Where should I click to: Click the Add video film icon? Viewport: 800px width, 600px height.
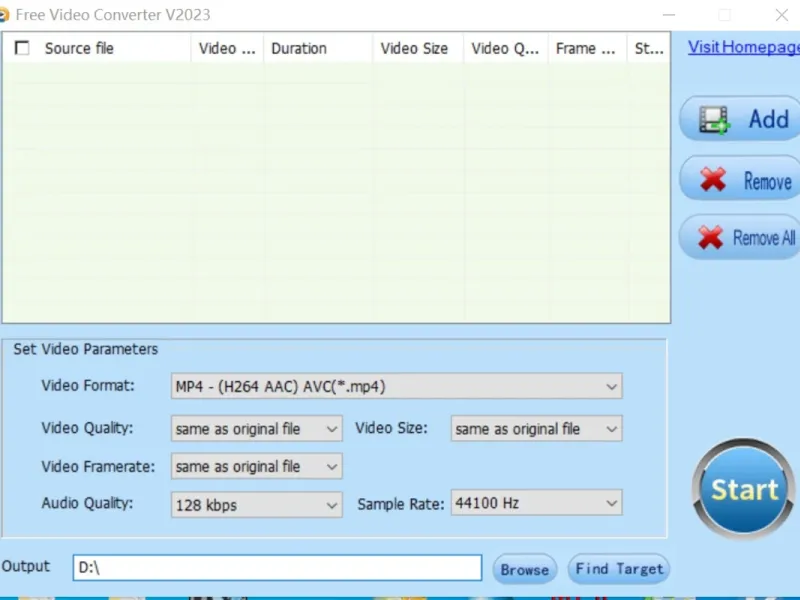tap(714, 120)
